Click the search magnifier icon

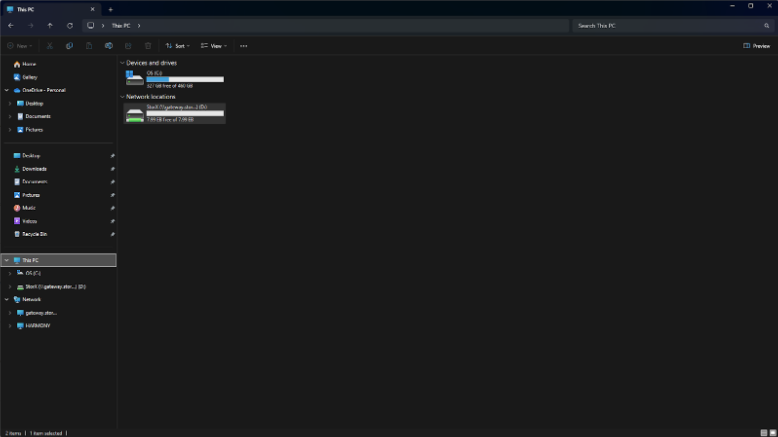coord(767,26)
